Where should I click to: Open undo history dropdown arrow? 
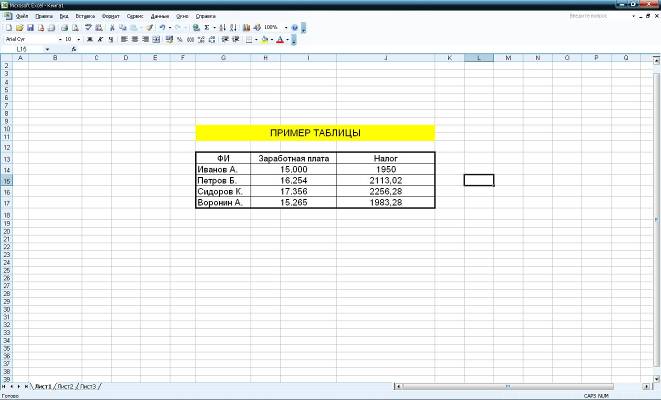[170, 28]
